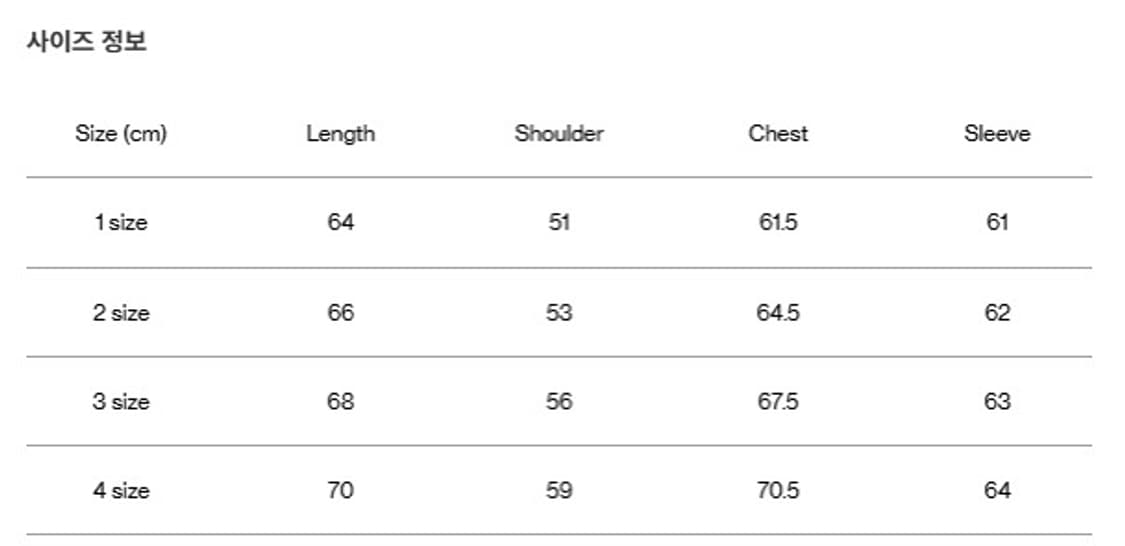Click Shoulder value 53 for 2 size
The height and width of the screenshot is (546, 1125).
[x=559, y=312]
